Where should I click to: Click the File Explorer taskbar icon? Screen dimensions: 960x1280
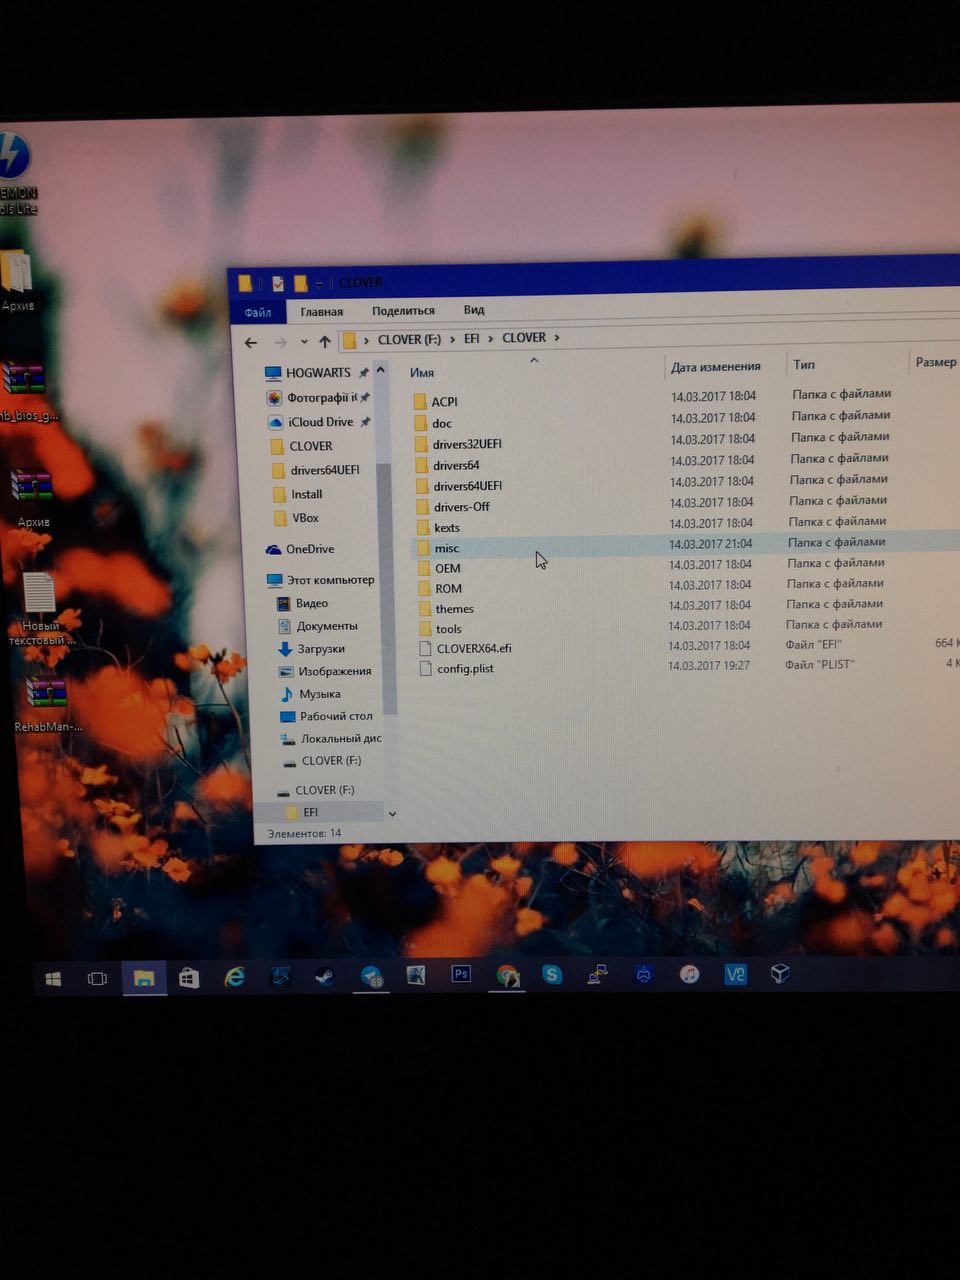coord(144,978)
